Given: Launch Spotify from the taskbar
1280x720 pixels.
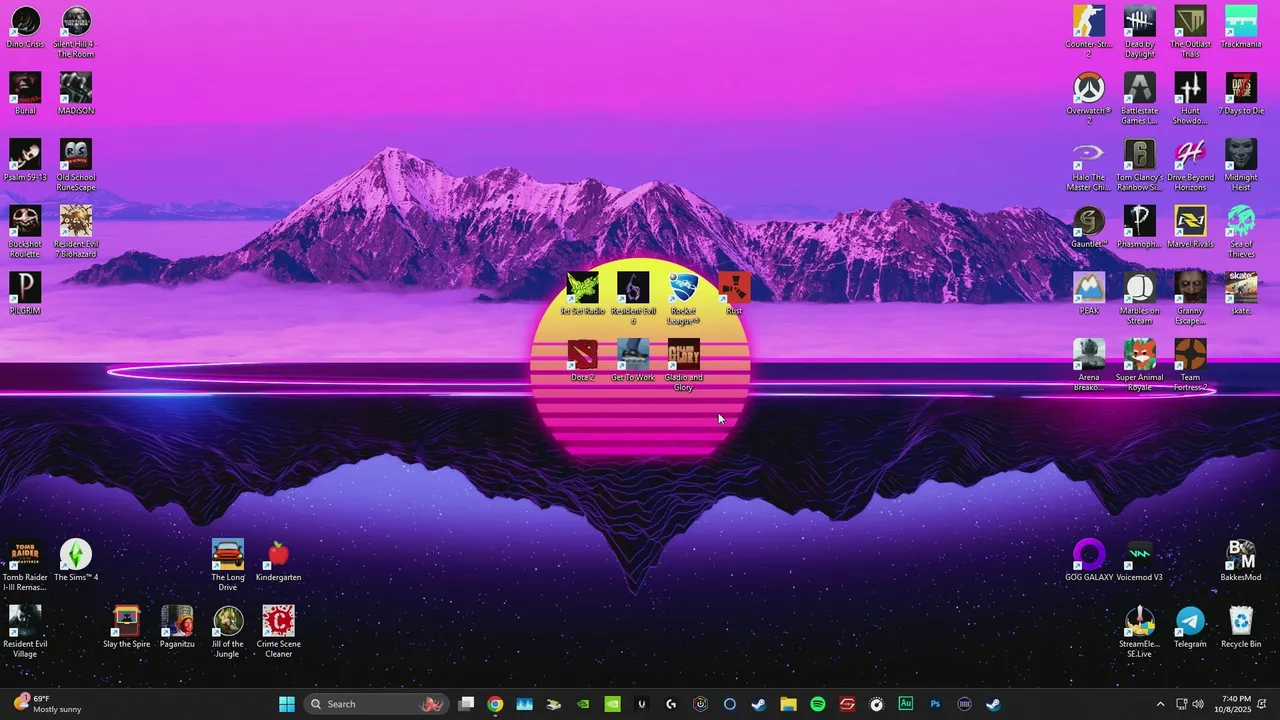Looking at the screenshot, I should pyautogui.click(x=818, y=704).
